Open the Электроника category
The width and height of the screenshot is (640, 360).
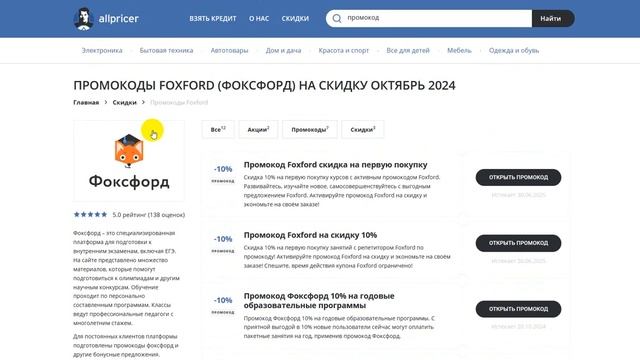102,51
